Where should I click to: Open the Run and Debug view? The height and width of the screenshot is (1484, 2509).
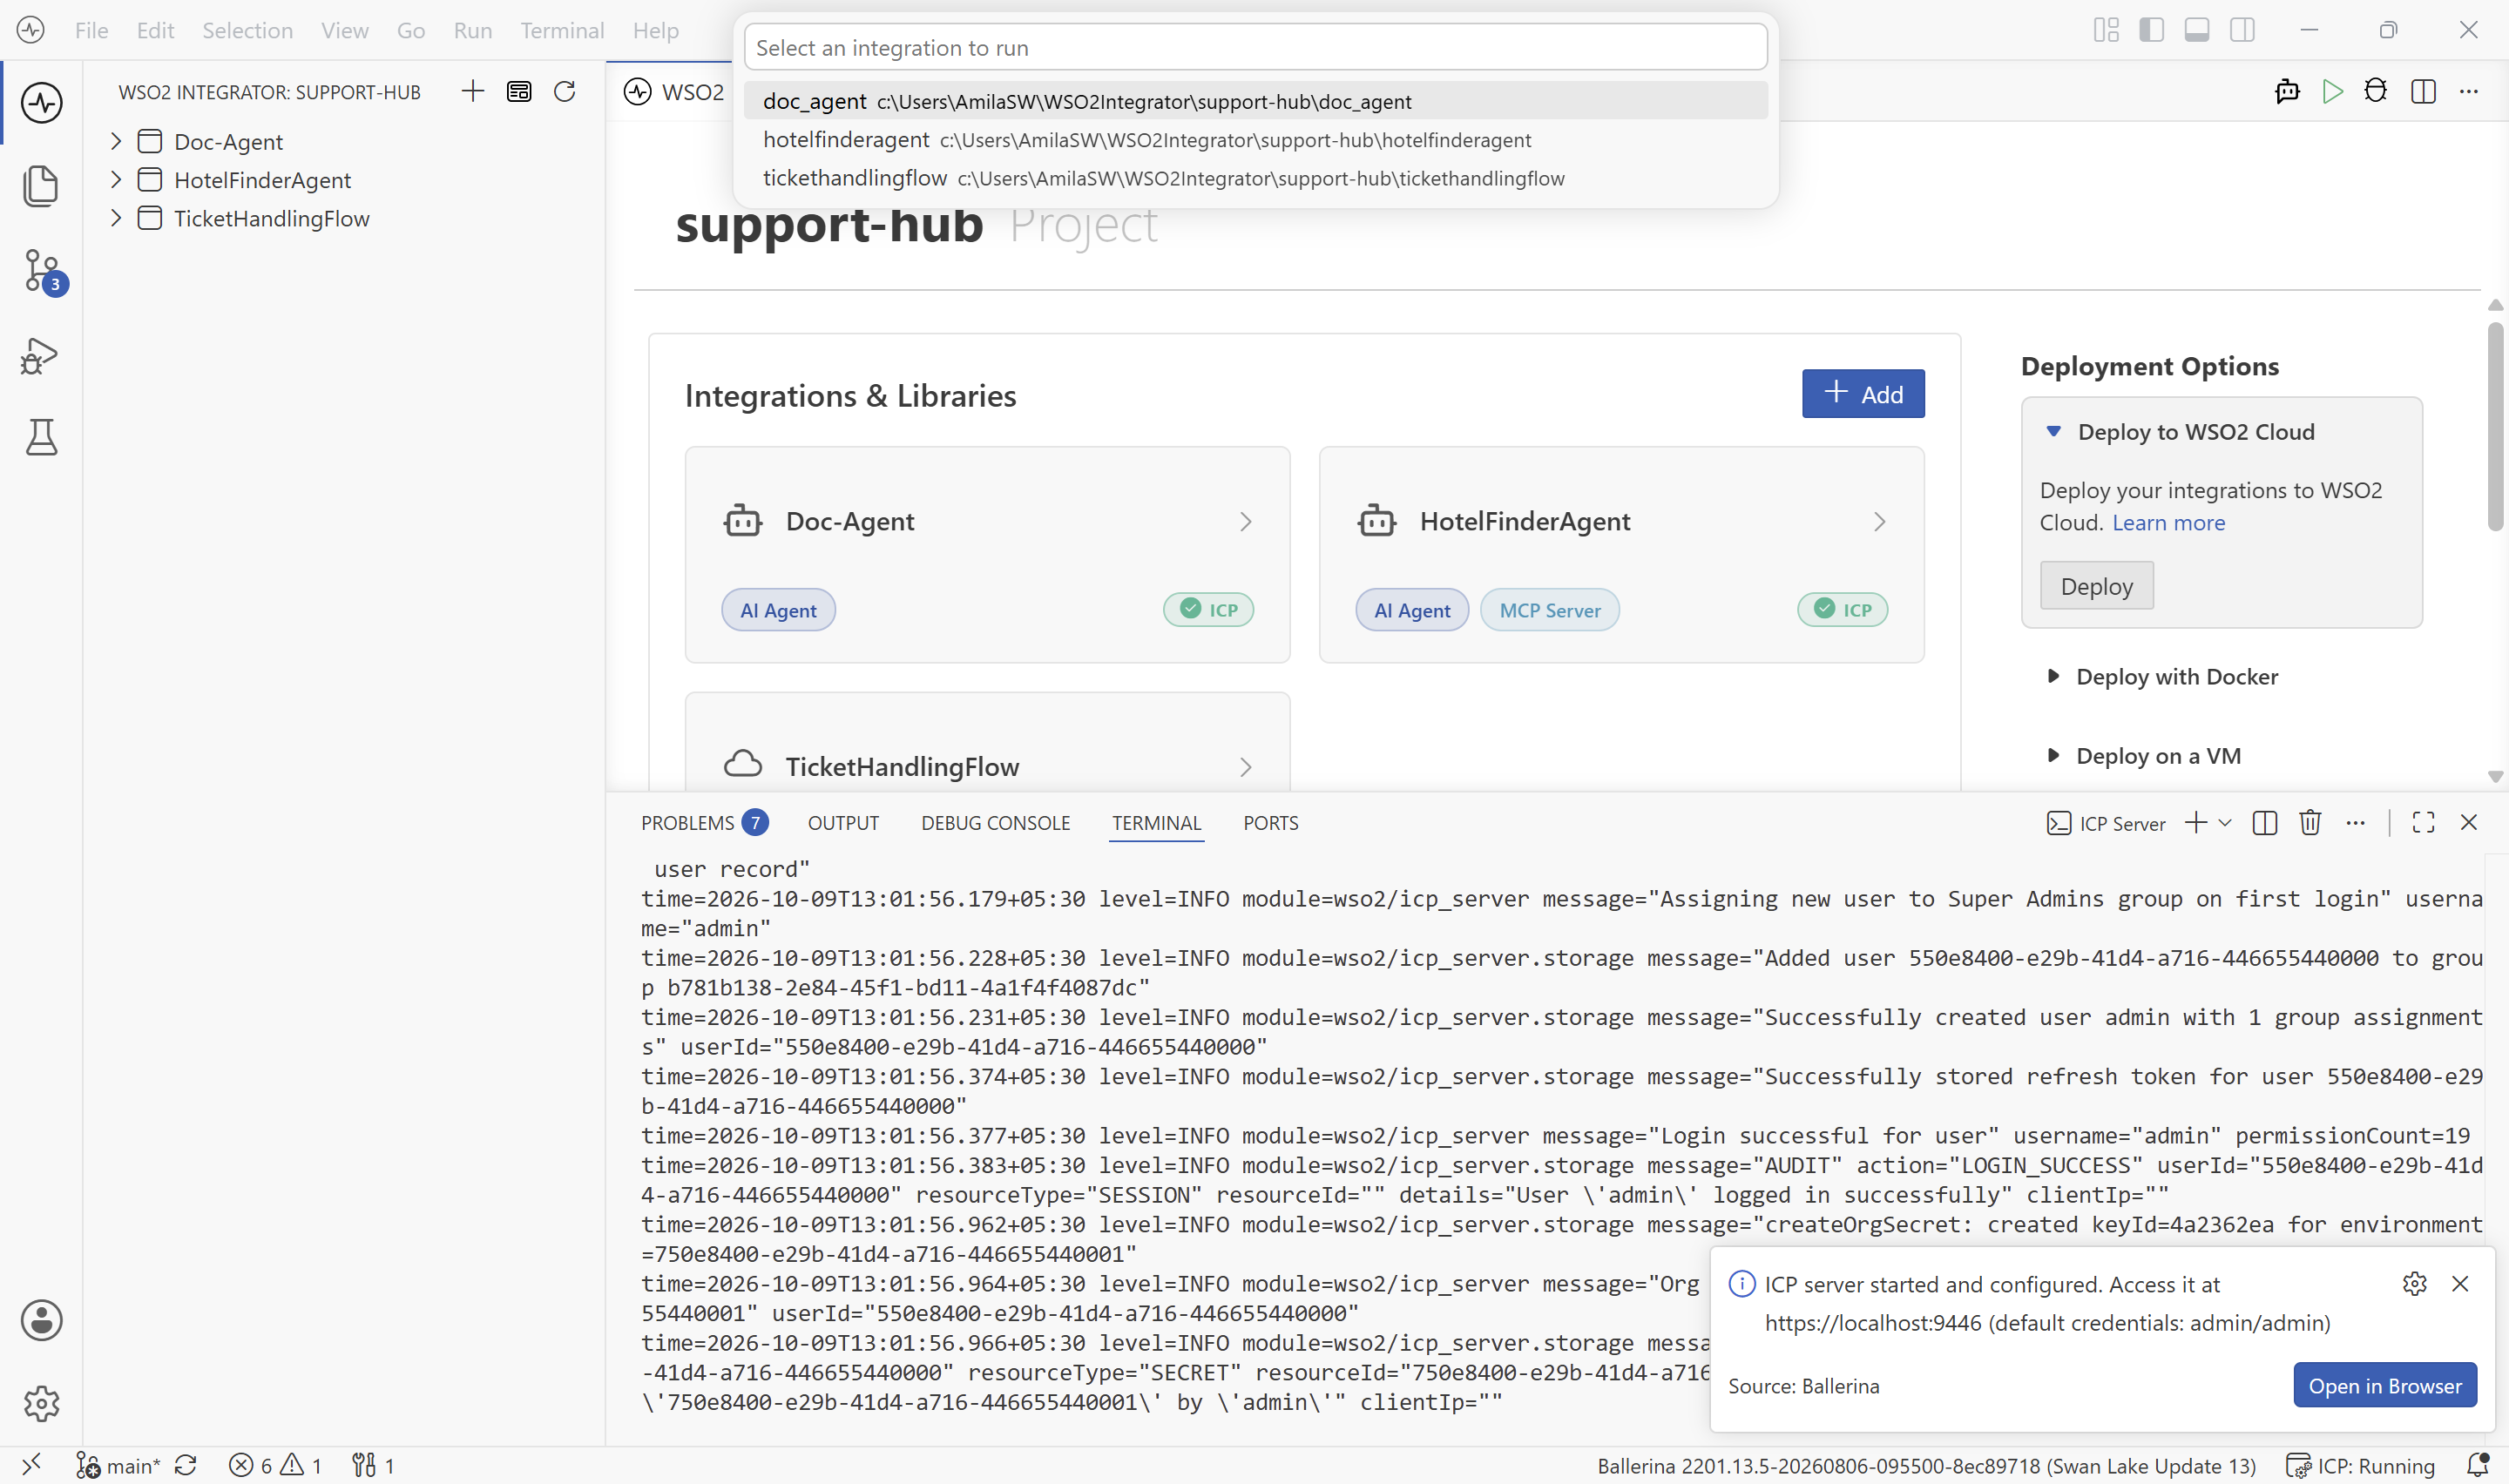[x=40, y=355]
